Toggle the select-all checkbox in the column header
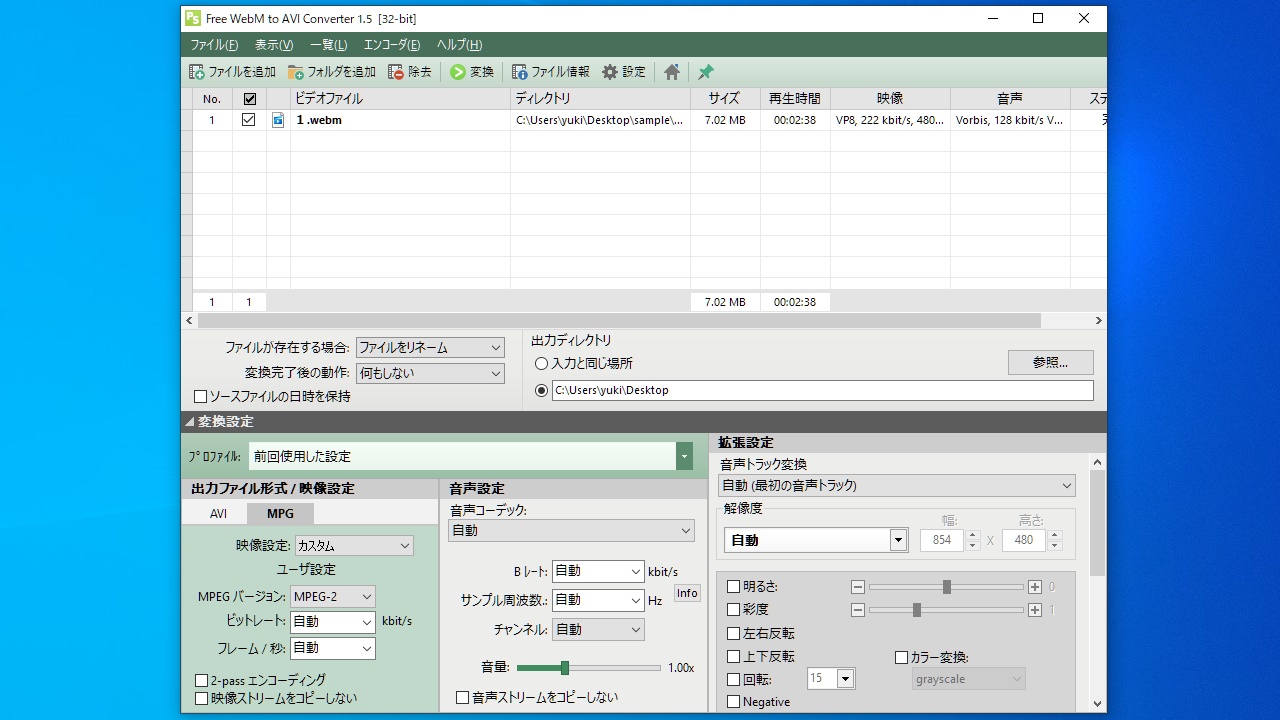 click(x=250, y=99)
